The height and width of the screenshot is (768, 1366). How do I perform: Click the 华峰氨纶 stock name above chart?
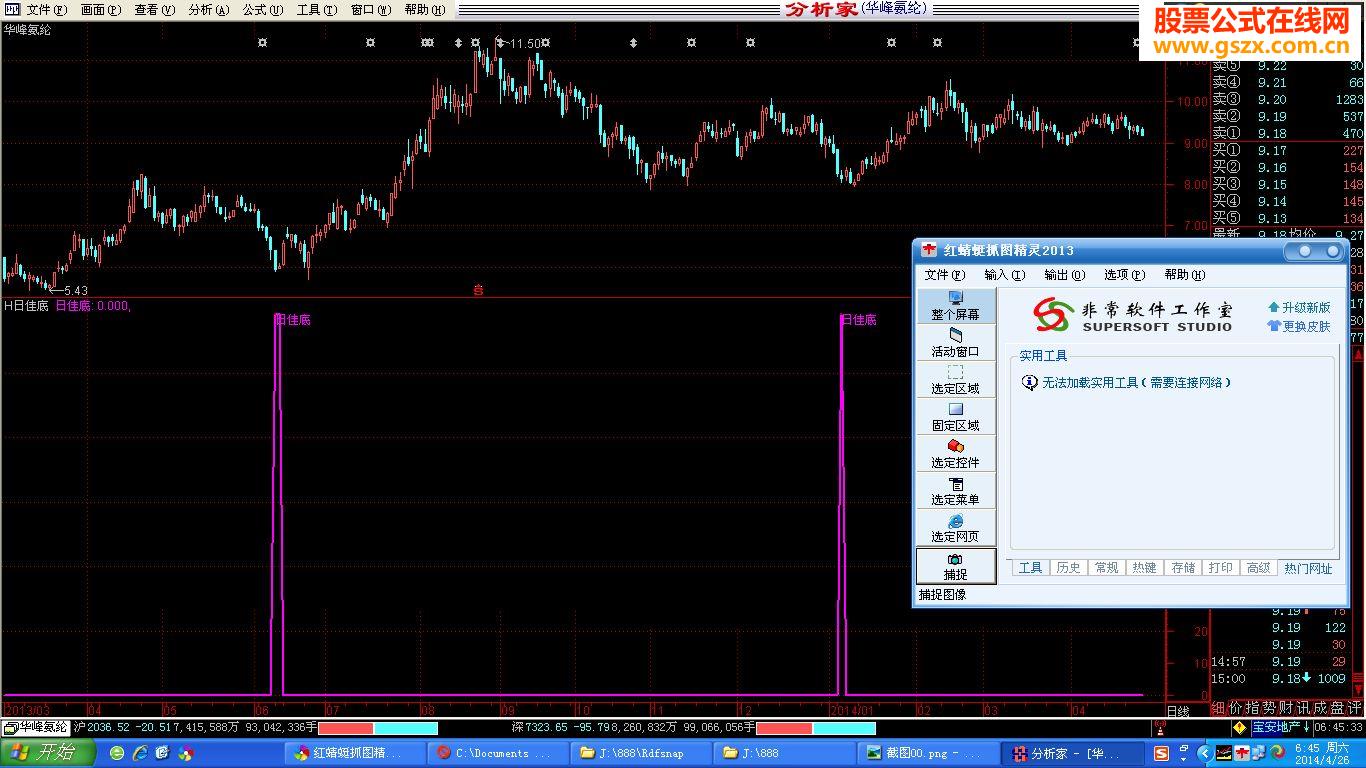pos(28,29)
